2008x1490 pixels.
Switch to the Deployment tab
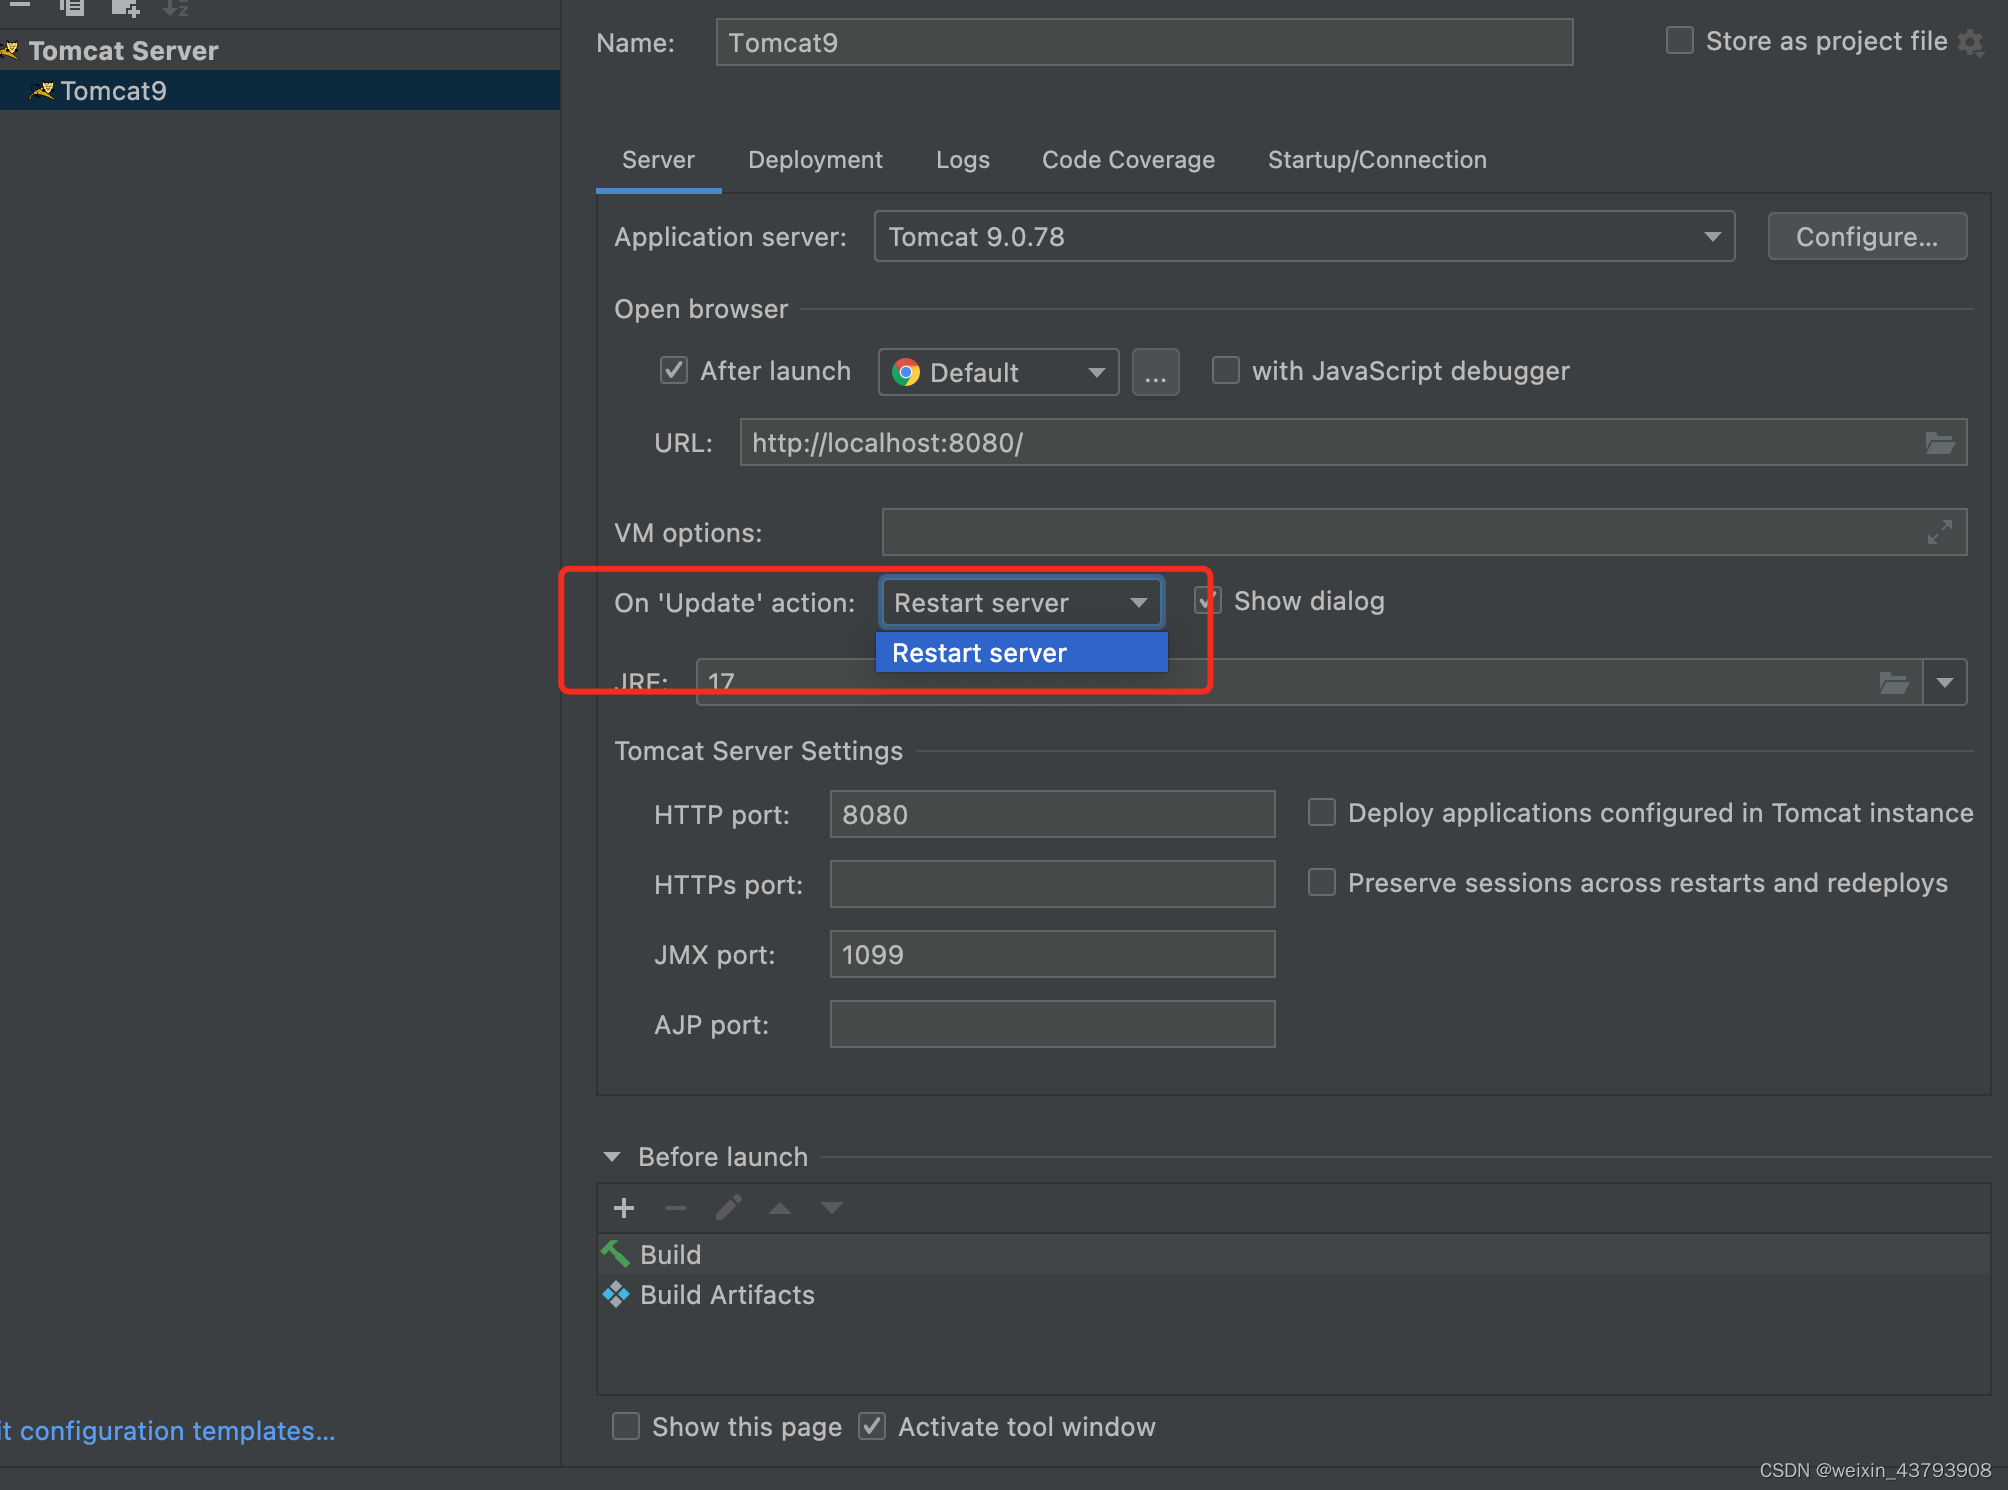point(811,160)
